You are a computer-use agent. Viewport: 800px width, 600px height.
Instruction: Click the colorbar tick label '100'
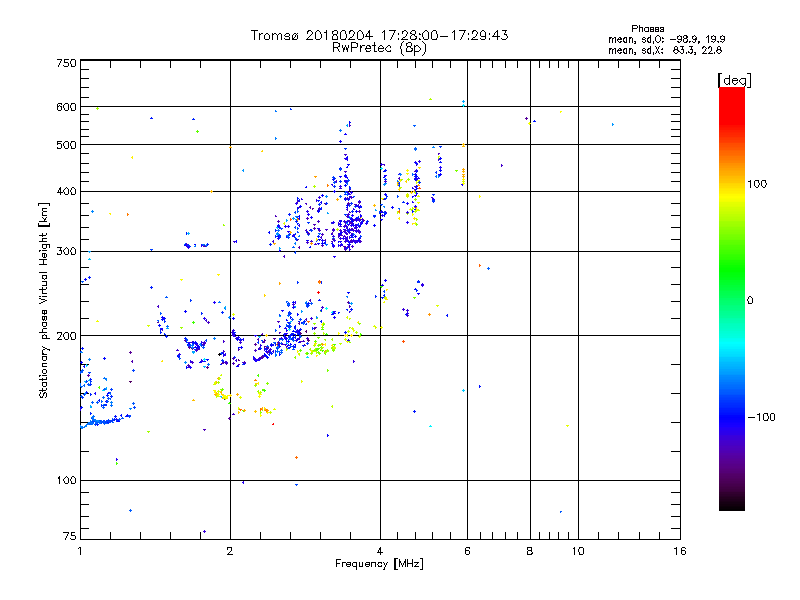[x=757, y=184]
